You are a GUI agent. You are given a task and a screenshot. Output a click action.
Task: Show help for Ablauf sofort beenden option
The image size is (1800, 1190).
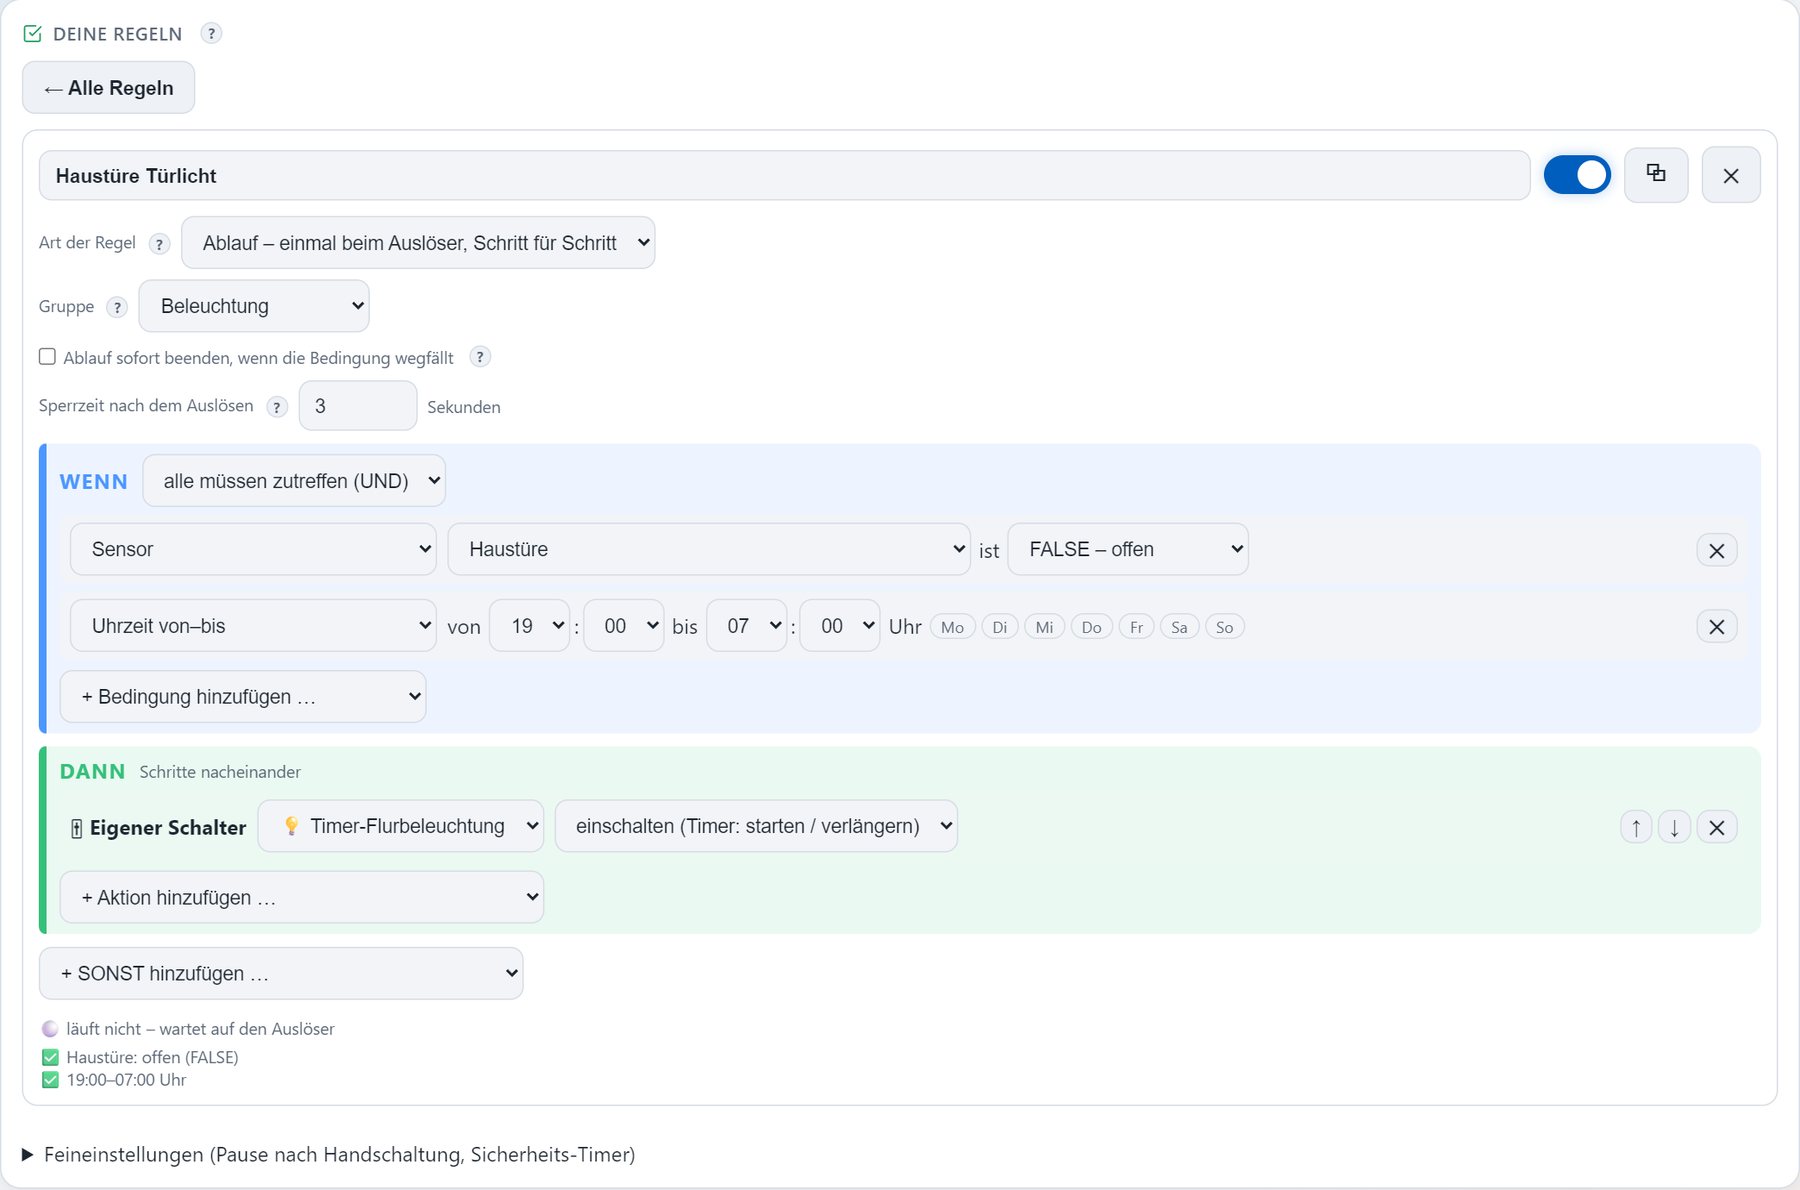click(480, 357)
